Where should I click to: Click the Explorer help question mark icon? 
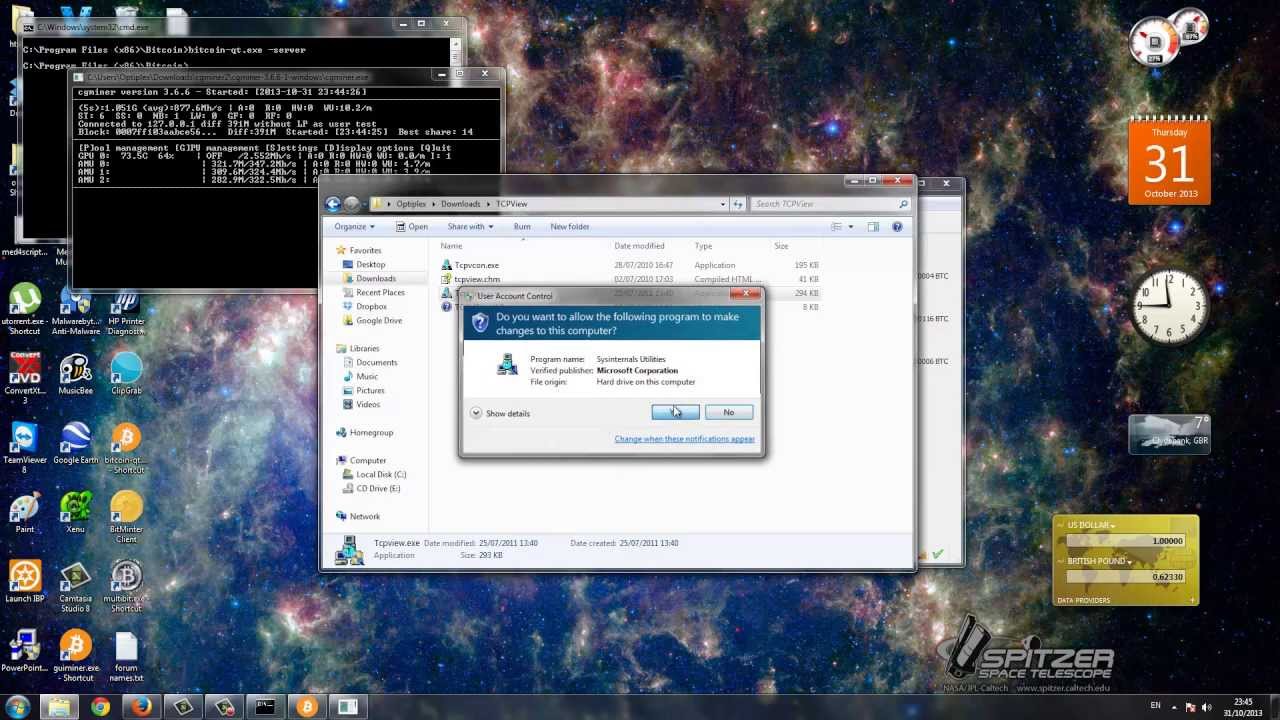pyautogui.click(x=897, y=227)
